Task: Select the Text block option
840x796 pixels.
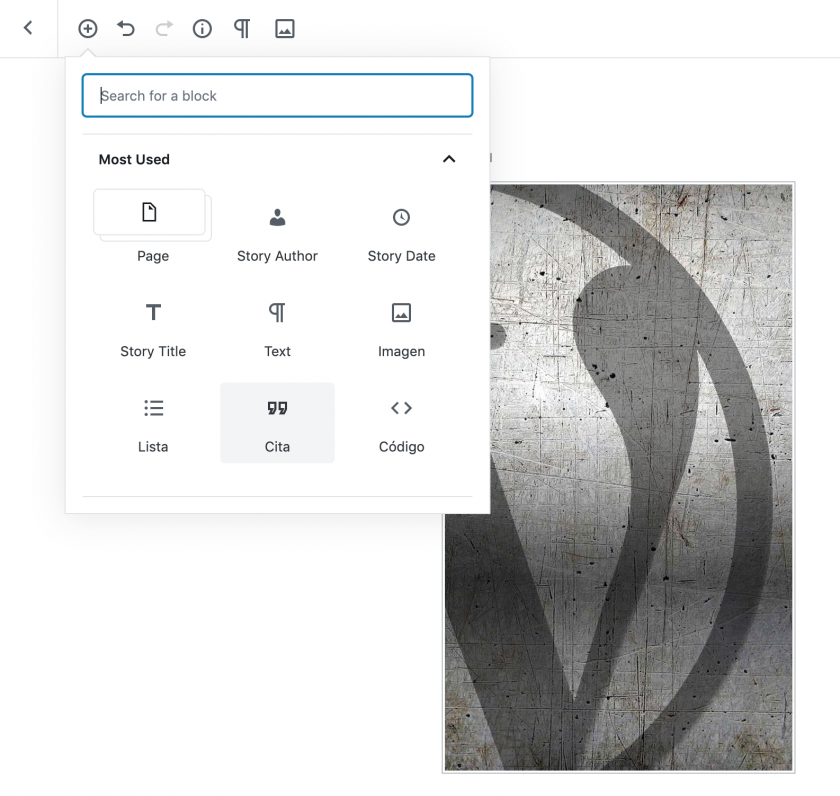Action: pyautogui.click(x=277, y=328)
